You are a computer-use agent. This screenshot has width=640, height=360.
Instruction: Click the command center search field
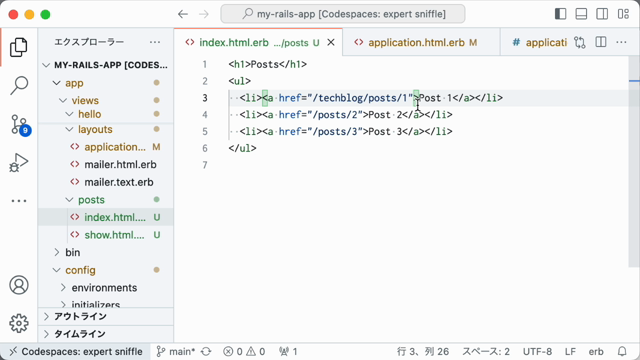click(x=343, y=14)
